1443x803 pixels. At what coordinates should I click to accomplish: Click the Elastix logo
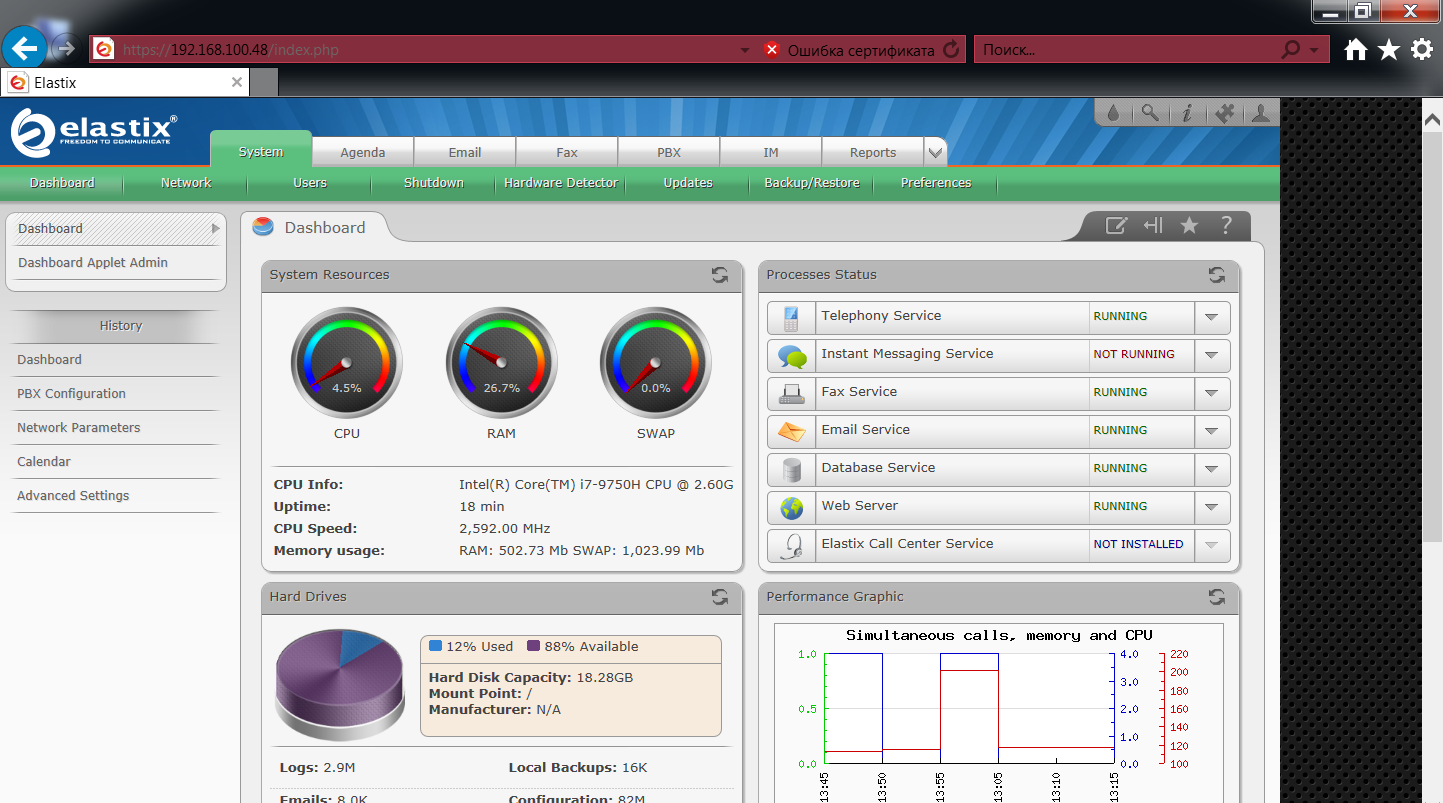pos(94,131)
